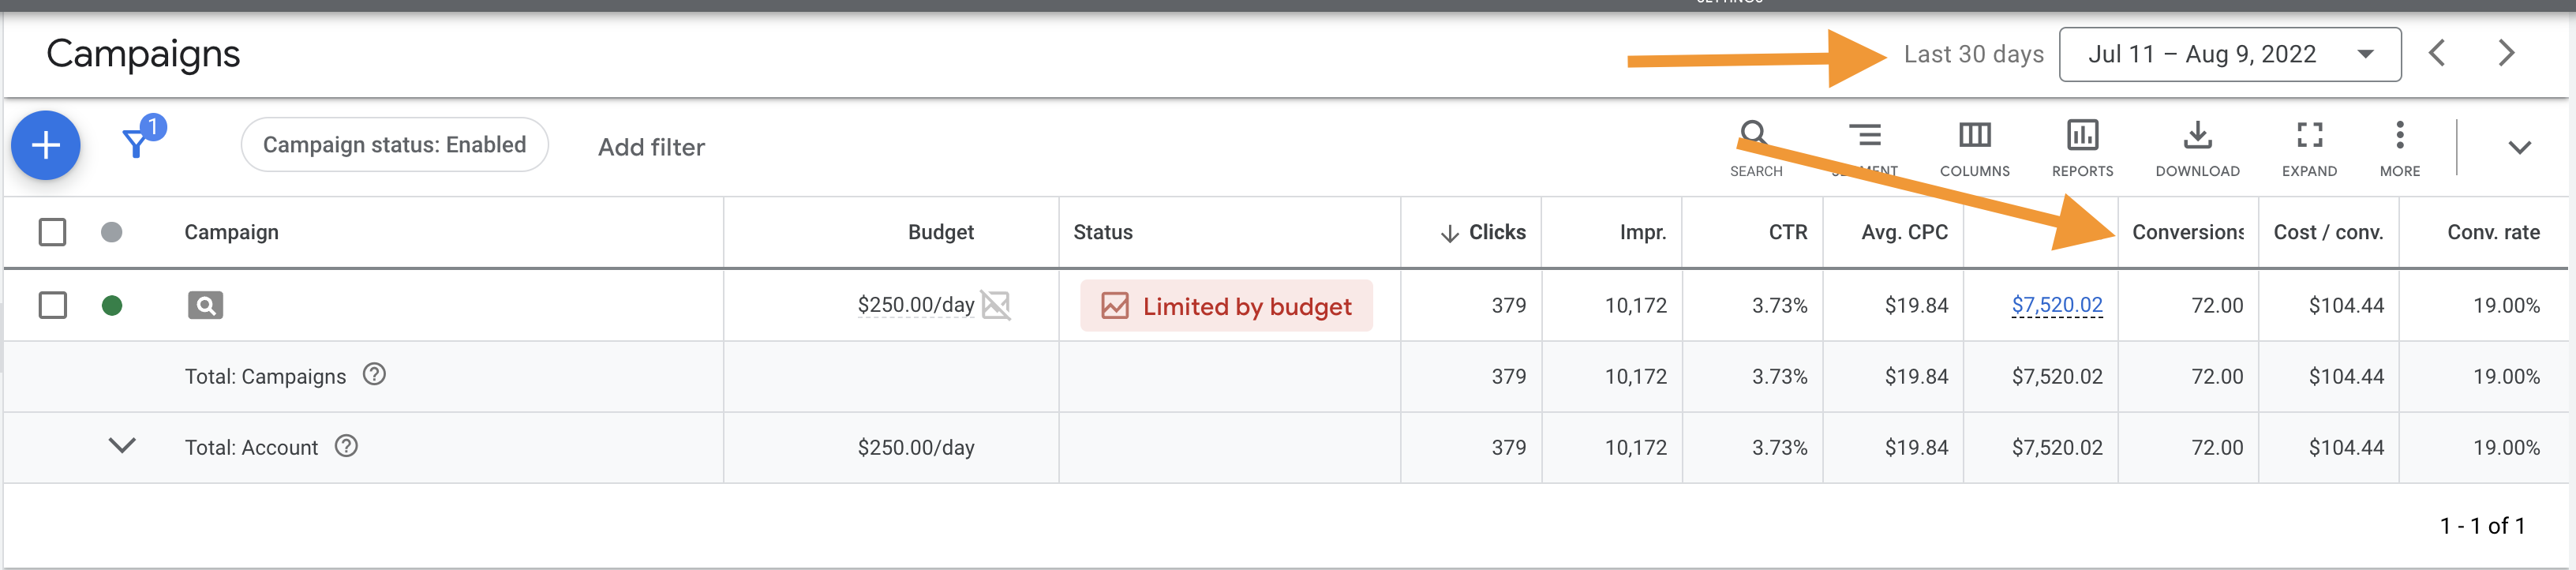Open the date range dropdown
The width and height of the screenshot is (2576, 570).
2230,54
